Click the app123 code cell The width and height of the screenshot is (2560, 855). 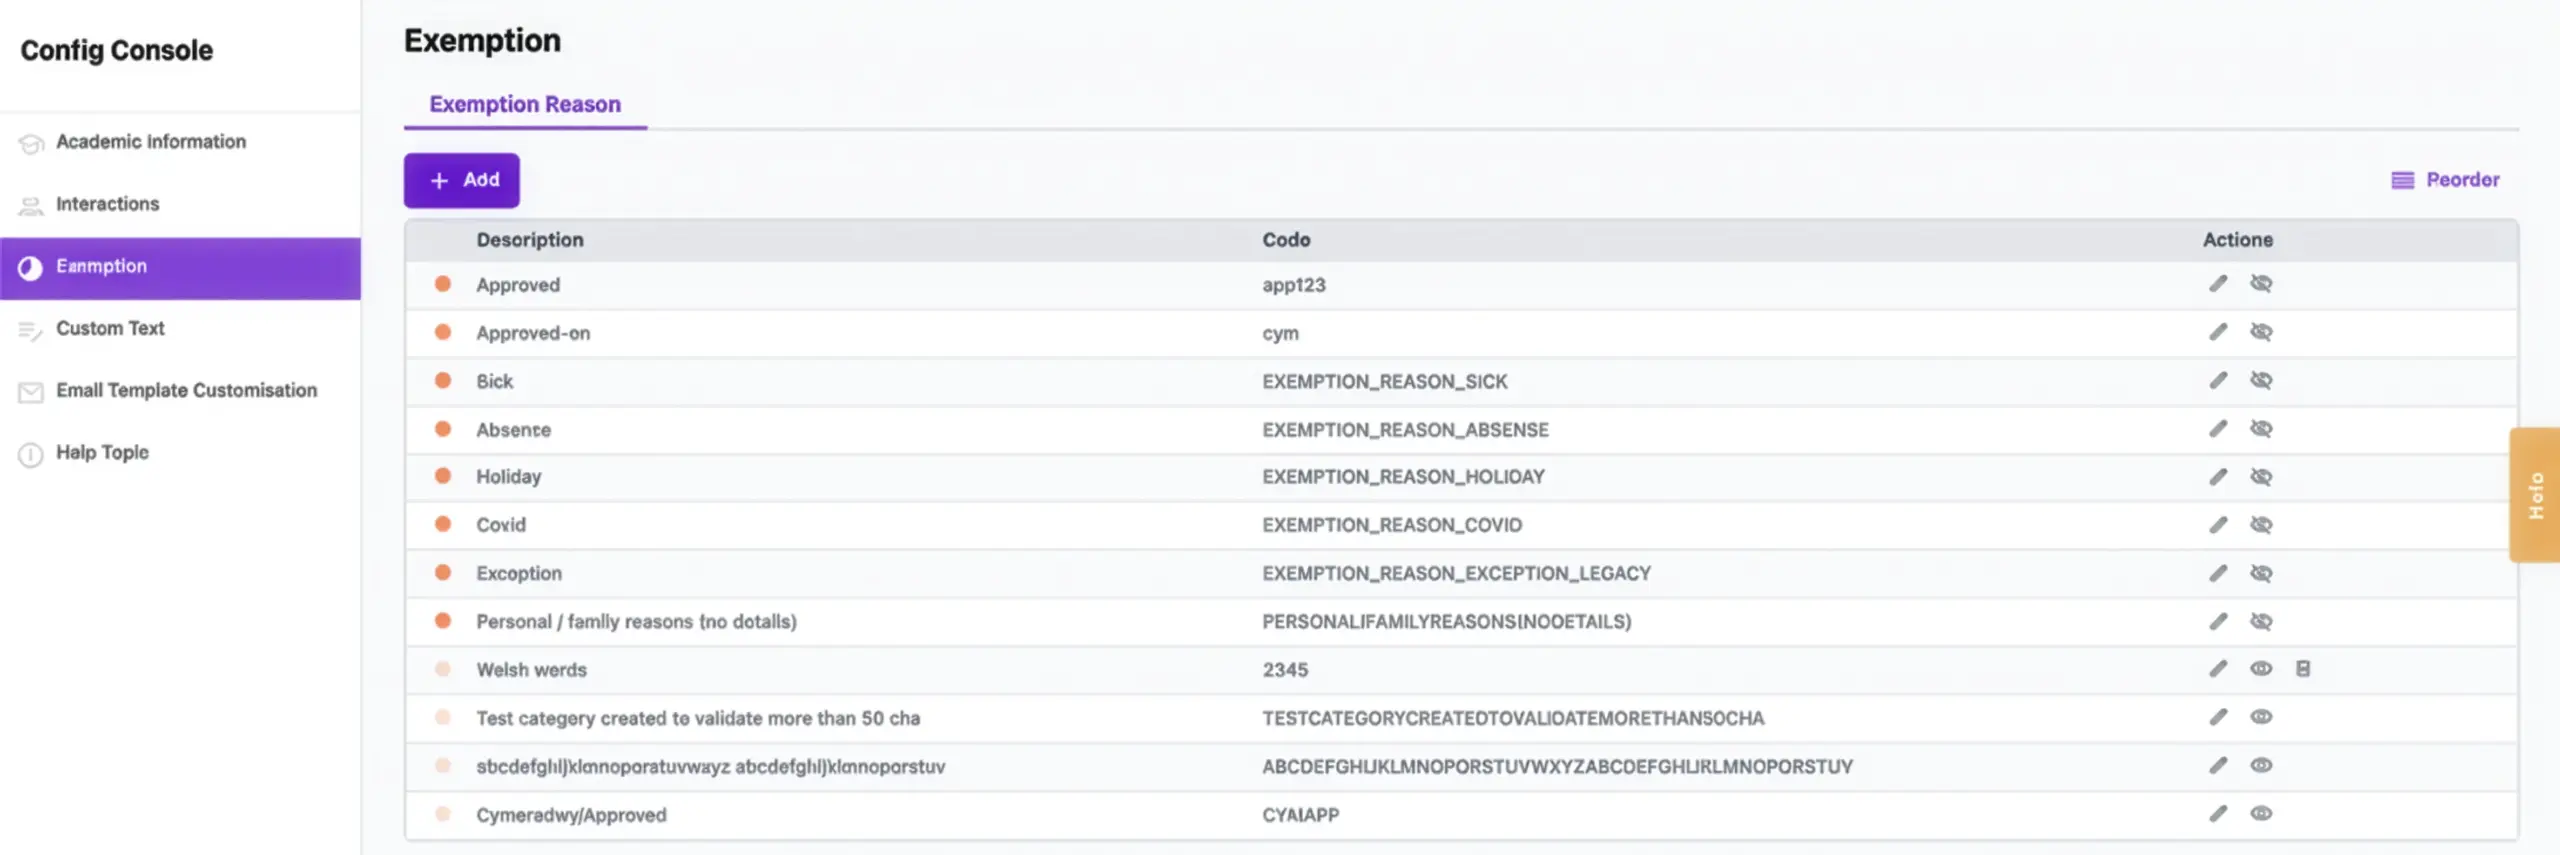pyautogui.click(x=1294, y=285)
